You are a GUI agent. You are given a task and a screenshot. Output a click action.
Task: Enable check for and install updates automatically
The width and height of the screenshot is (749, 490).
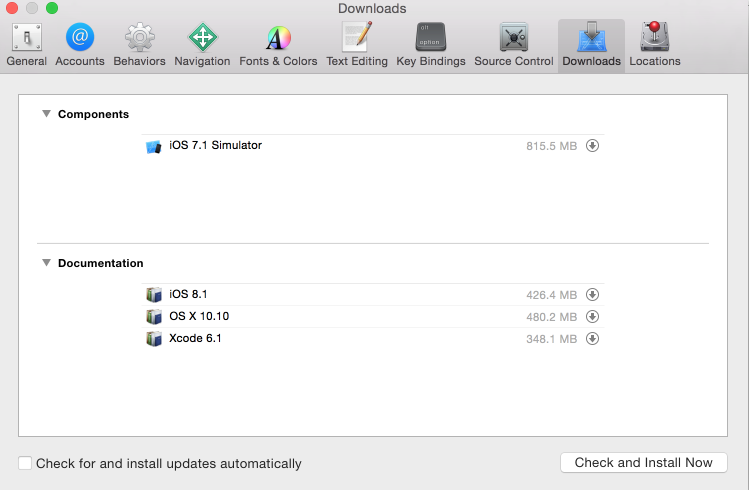point(25,464)
